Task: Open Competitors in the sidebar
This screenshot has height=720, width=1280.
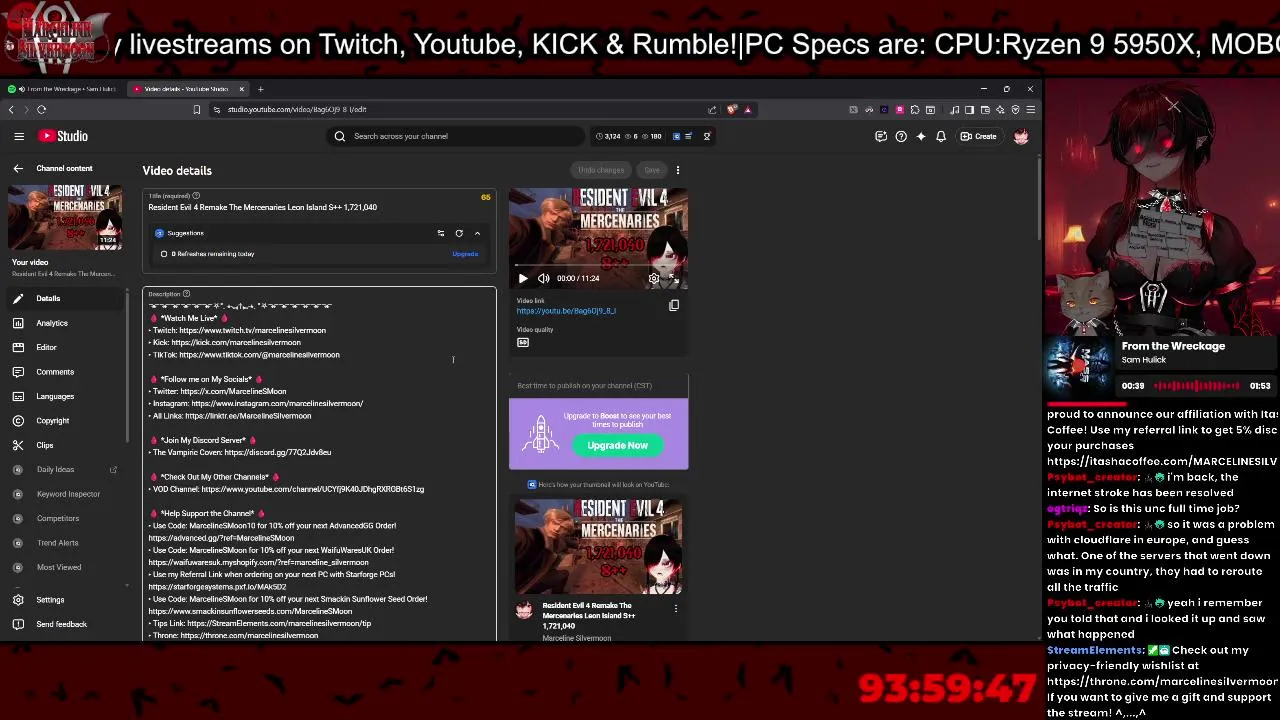Action: coord(65,518)
